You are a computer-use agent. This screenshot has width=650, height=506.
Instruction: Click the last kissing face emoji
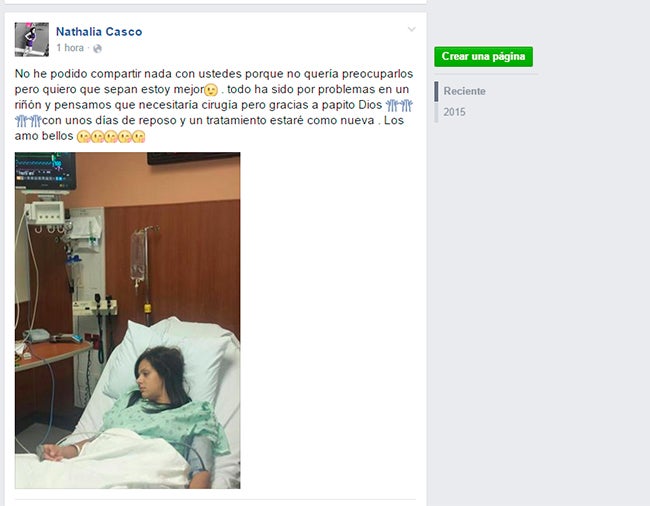(x=139, y=136)
